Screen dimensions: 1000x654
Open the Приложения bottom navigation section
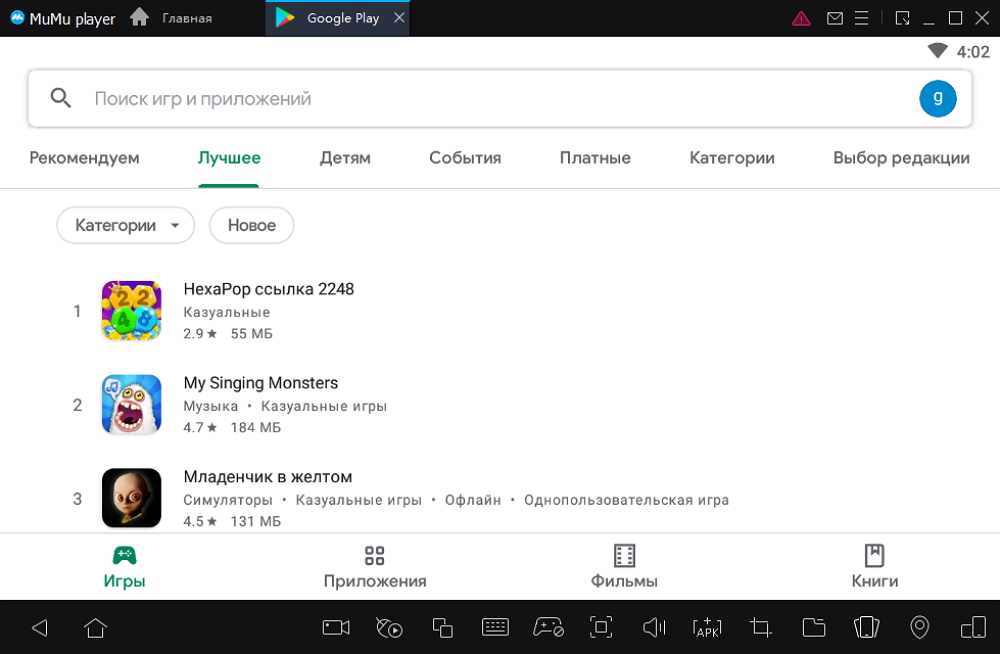tap(375, 567)
